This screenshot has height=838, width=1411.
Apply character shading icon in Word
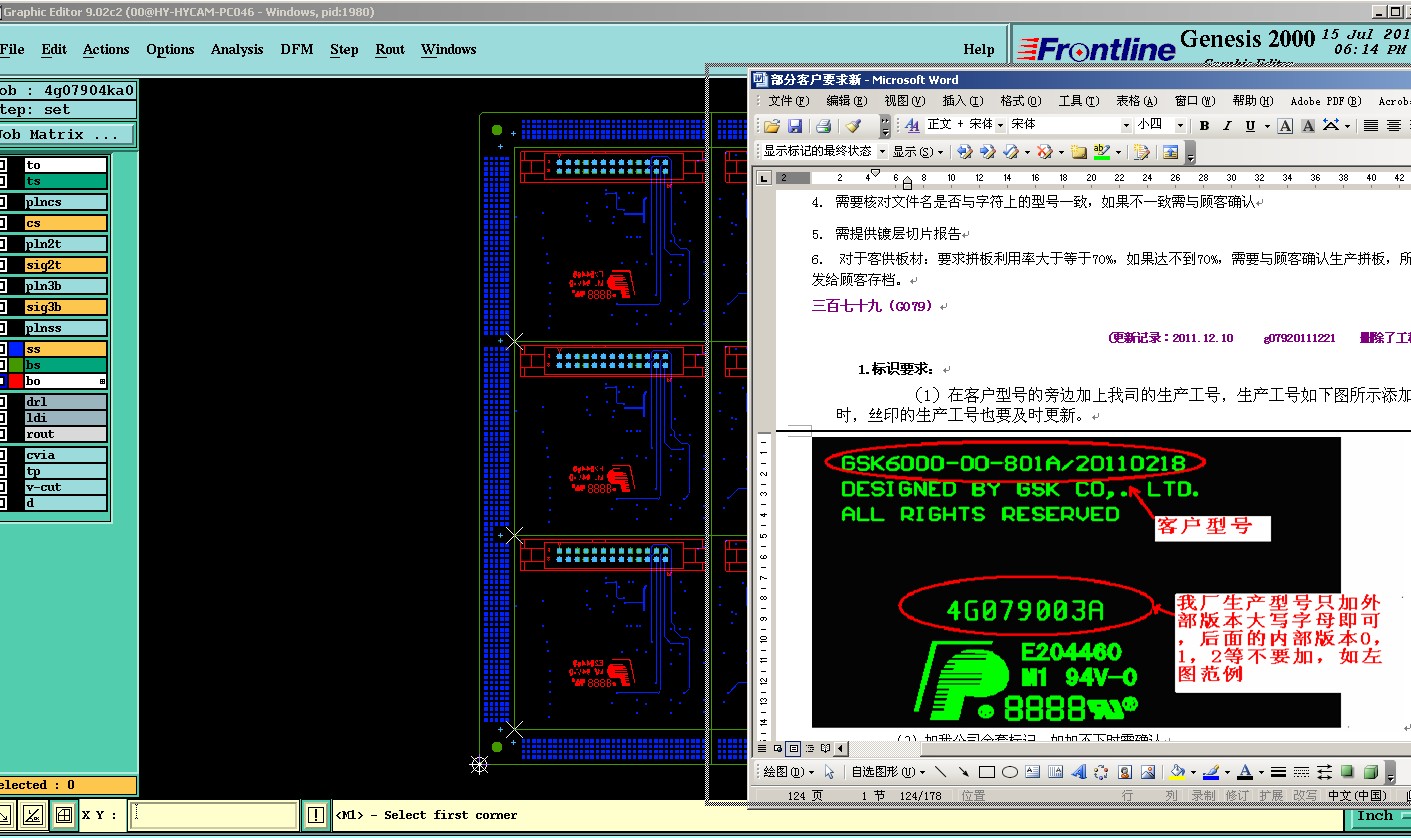(1308, 125)
